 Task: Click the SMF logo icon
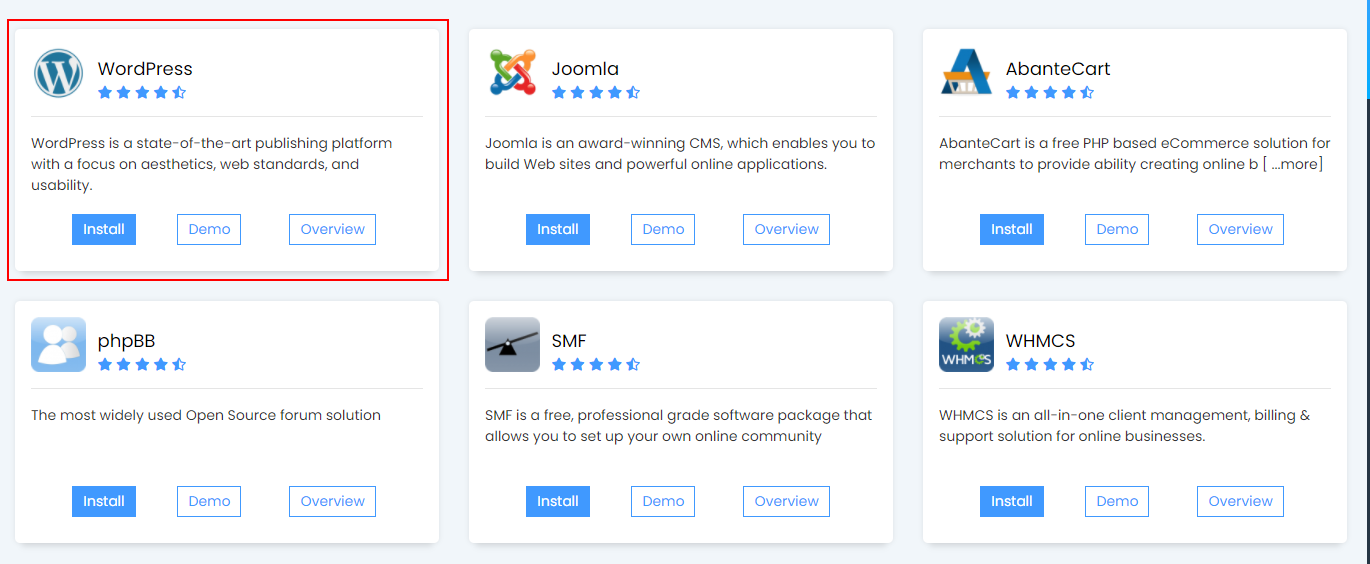(512, 345)
